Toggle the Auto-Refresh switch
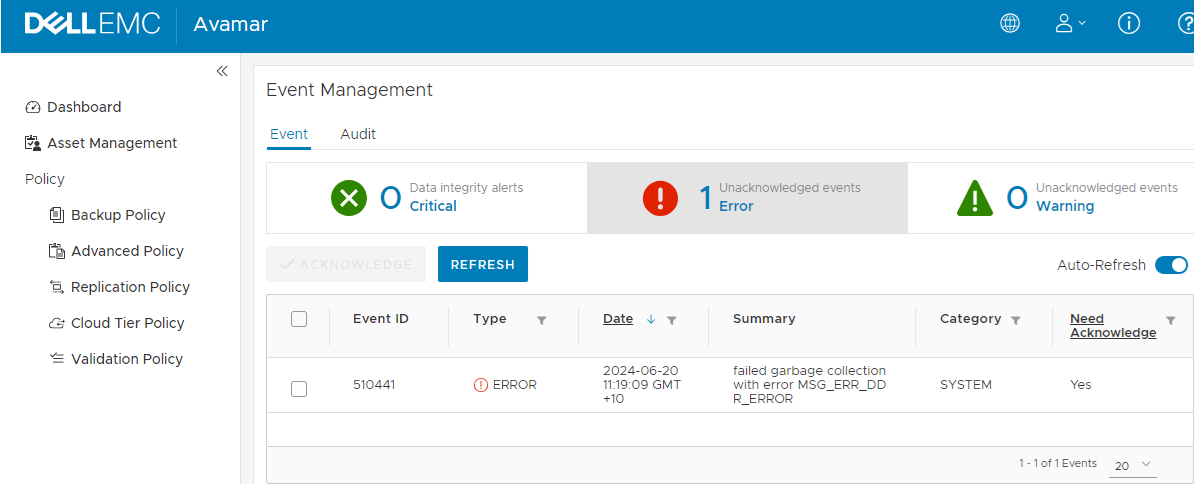 [1171, 265]
